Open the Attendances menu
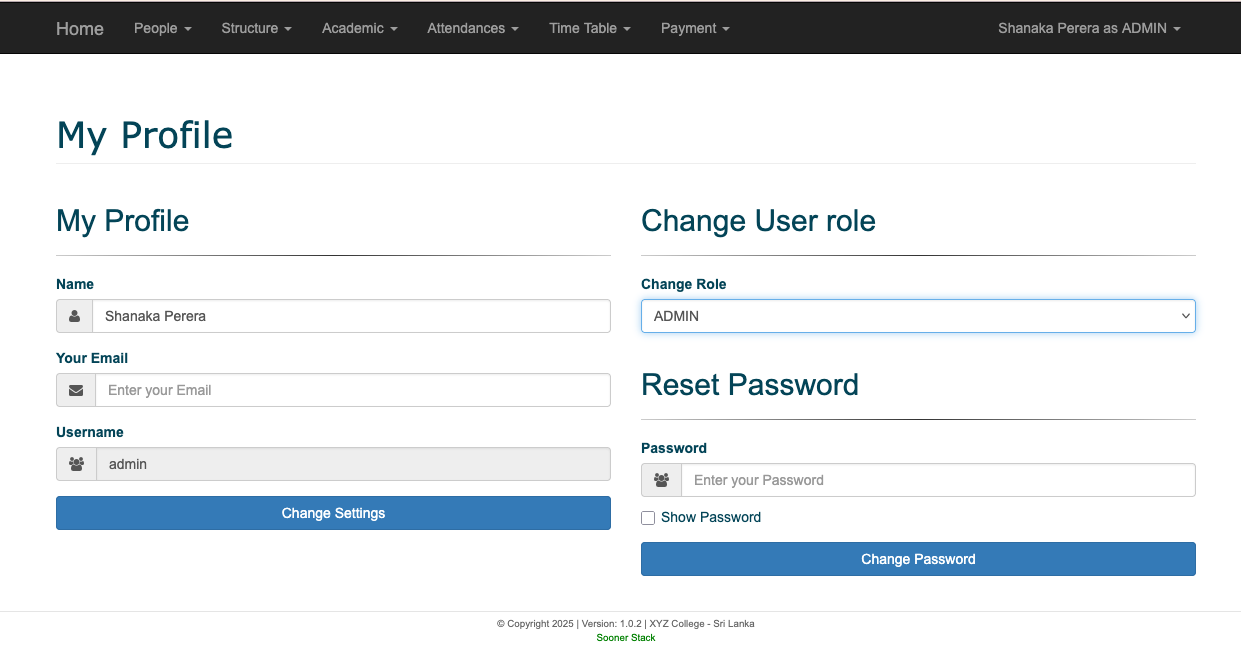 tap(472, 28)
